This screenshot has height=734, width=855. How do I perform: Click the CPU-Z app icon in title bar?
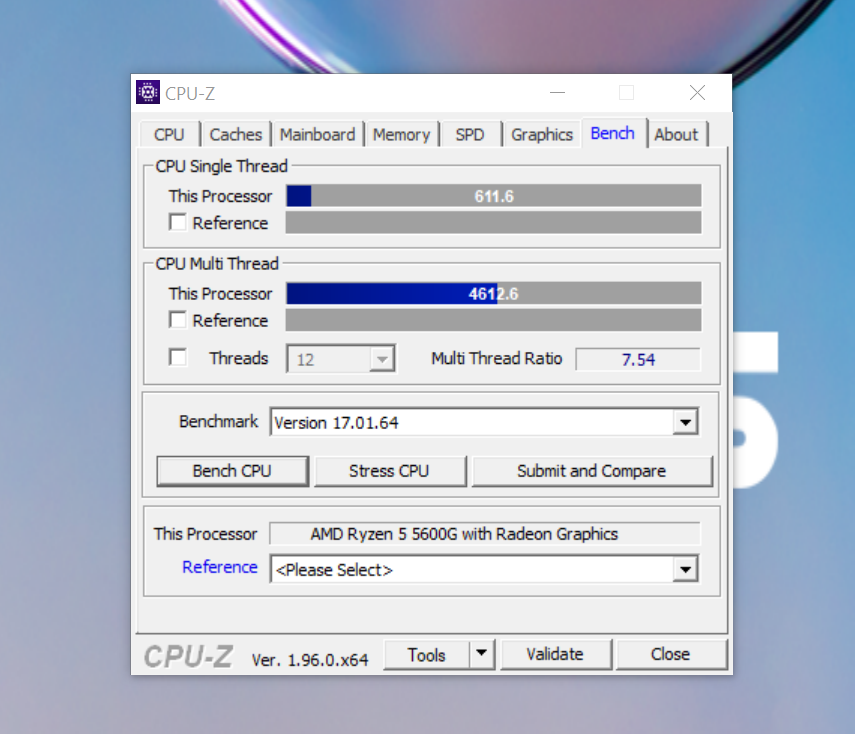point(148,92)
